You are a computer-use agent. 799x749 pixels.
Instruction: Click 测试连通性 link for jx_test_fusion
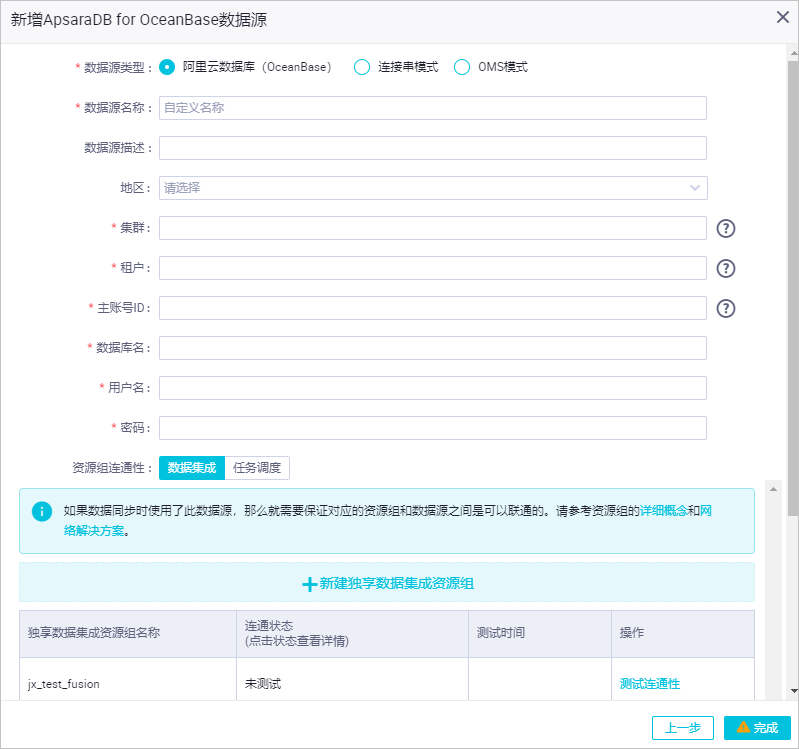click(650, 684)
